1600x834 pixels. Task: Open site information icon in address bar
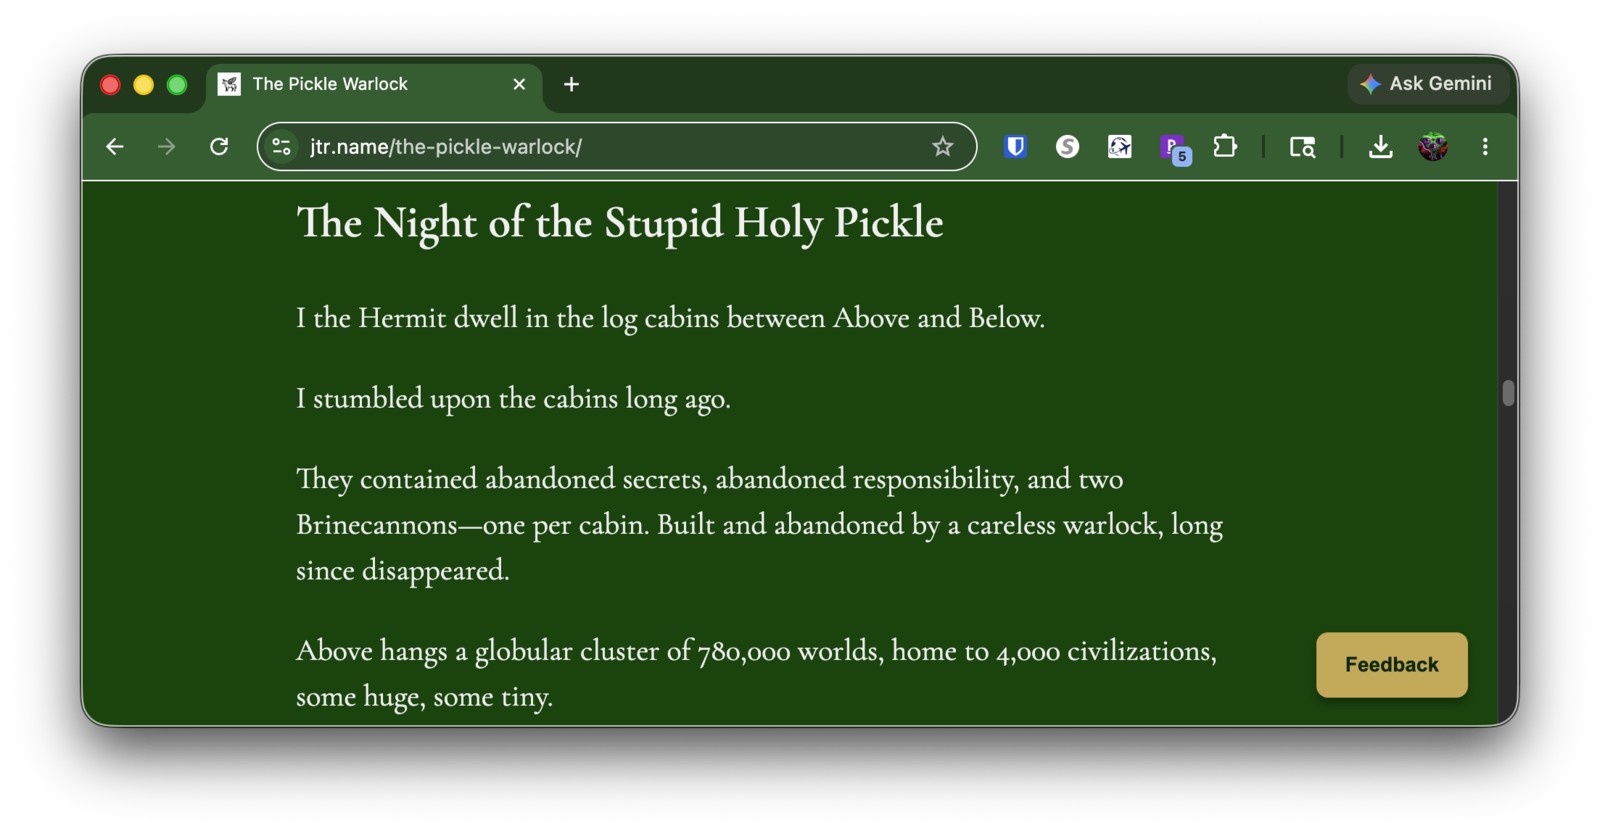click(282, 147)
